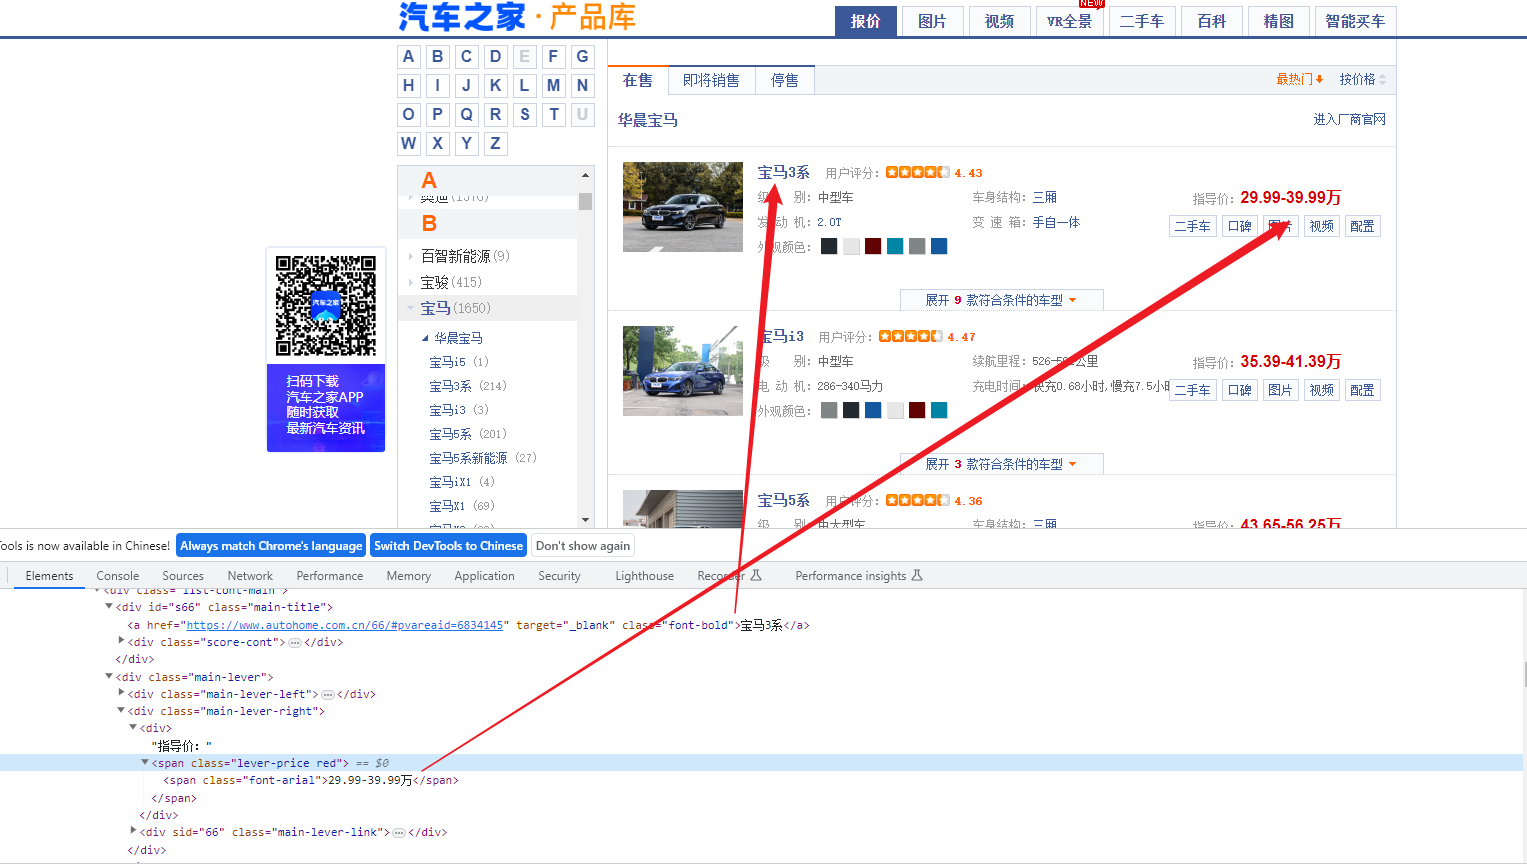Open the 宝马i3 title link
This screenshot has height=864, width=1527.
(781, 336)
